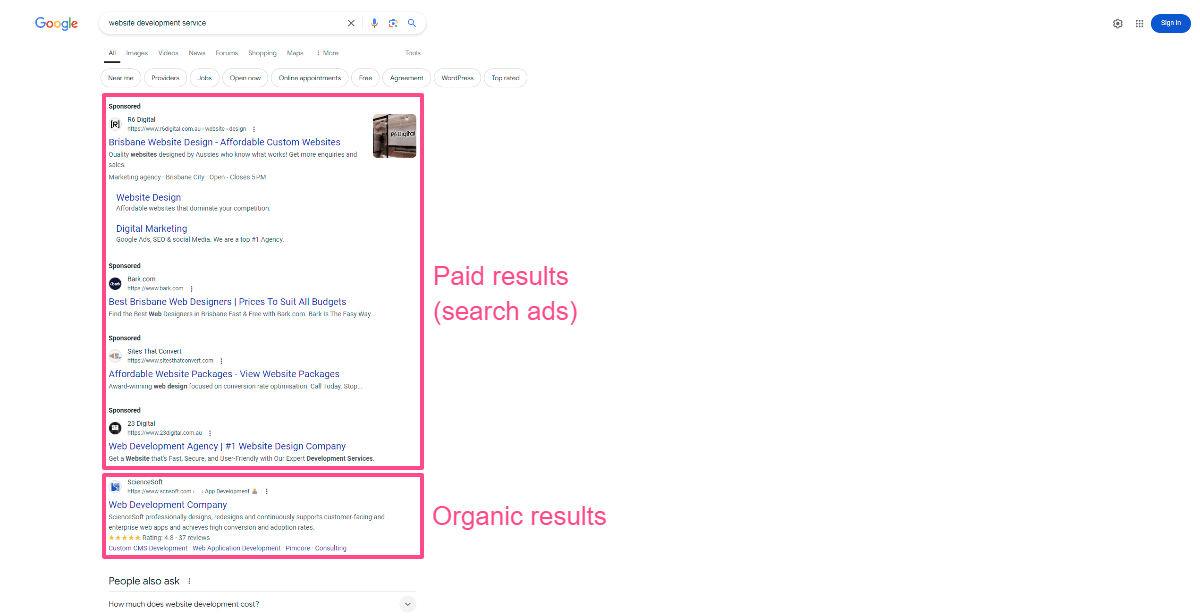
Task: Open the three-dot menu for 23 Digital ad
Action: pos(212,432)
